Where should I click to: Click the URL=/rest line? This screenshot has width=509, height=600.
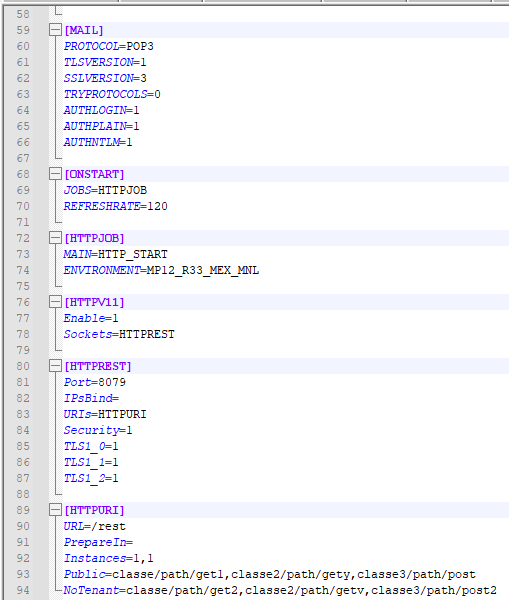95,527
